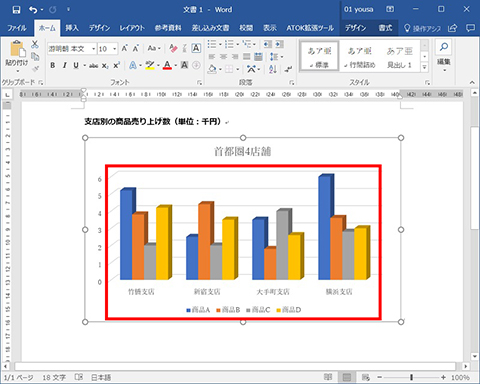480x384 pixels.
Task: Expand the Styles gallery more arrow
Action: [x=424, y=67]
